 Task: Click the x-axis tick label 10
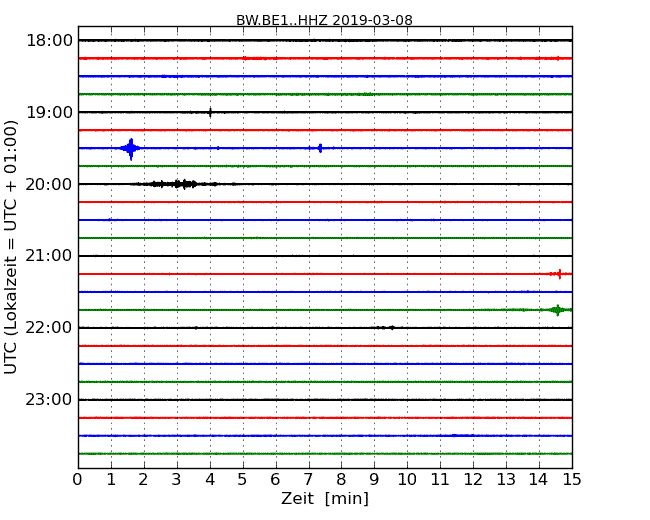coord(407,479)
